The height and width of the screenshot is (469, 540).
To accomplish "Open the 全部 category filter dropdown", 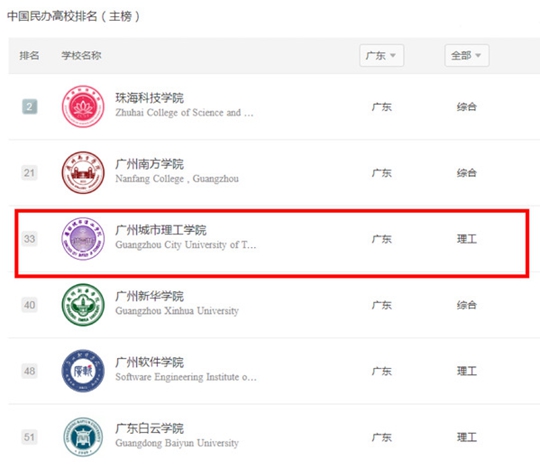I will (467, 55).
